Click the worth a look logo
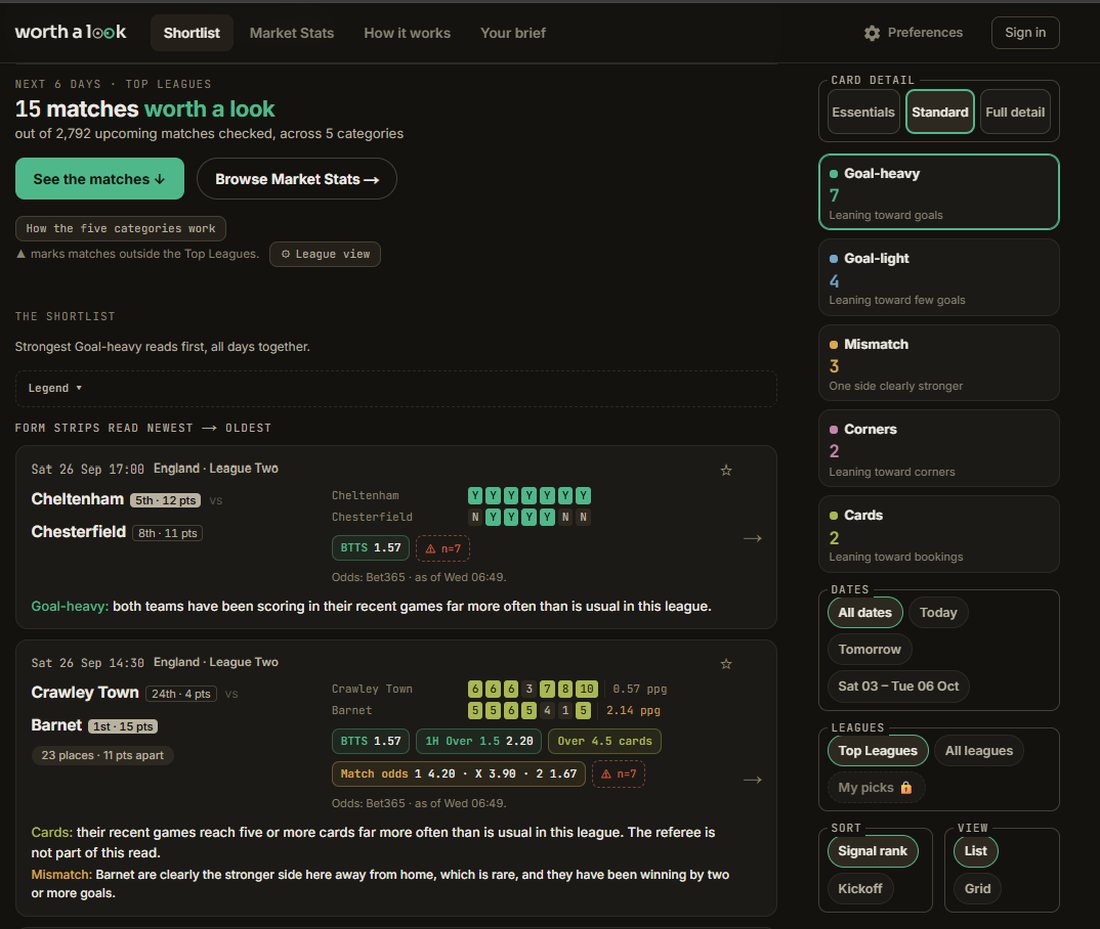1100x929 pixels. [x=71, y=32]
